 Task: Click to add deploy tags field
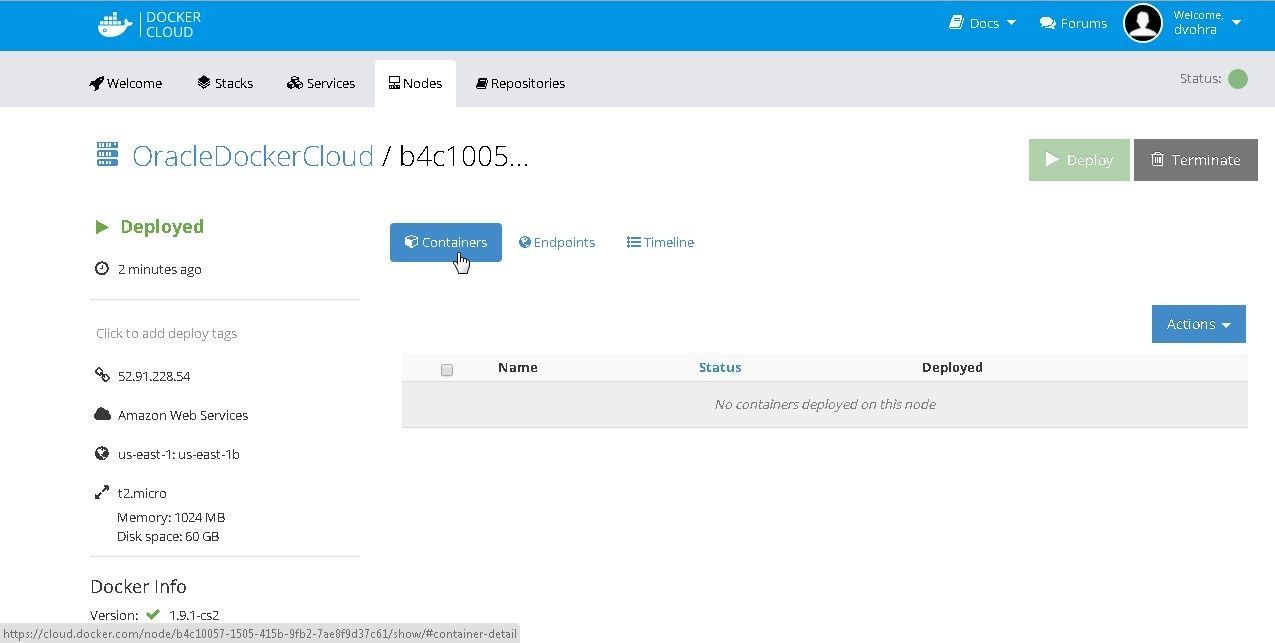(x=167, y=333)
